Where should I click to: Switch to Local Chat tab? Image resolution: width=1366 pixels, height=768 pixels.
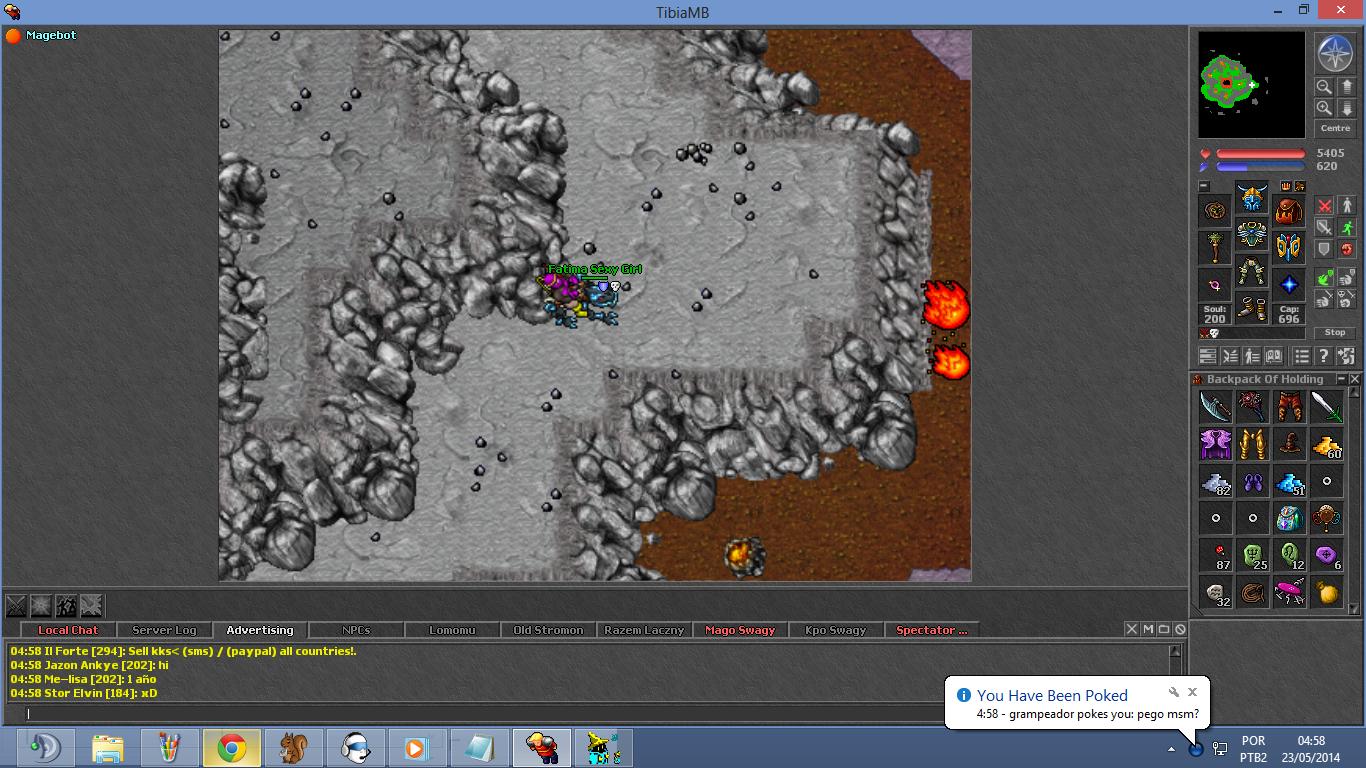click(68, 630)
